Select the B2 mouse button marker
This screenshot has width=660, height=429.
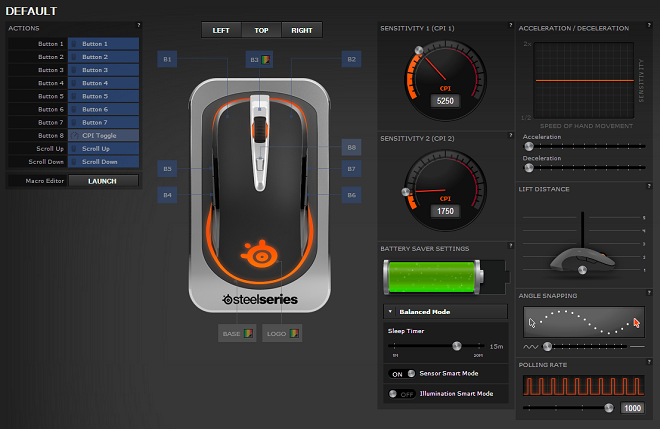[351, 59]
